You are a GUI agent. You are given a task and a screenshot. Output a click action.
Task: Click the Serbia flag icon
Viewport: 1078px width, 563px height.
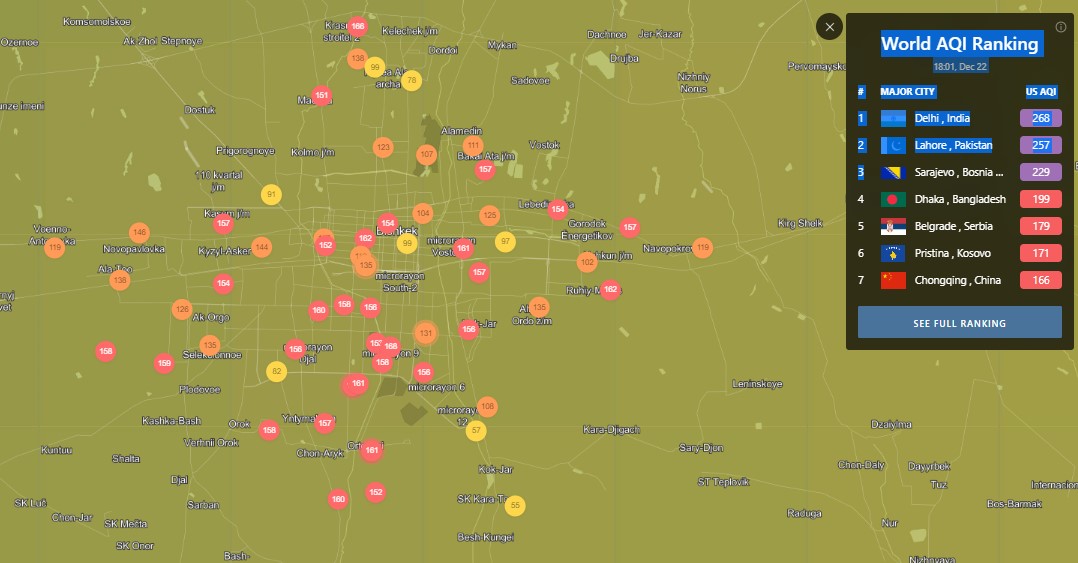(x=893, y=226)
